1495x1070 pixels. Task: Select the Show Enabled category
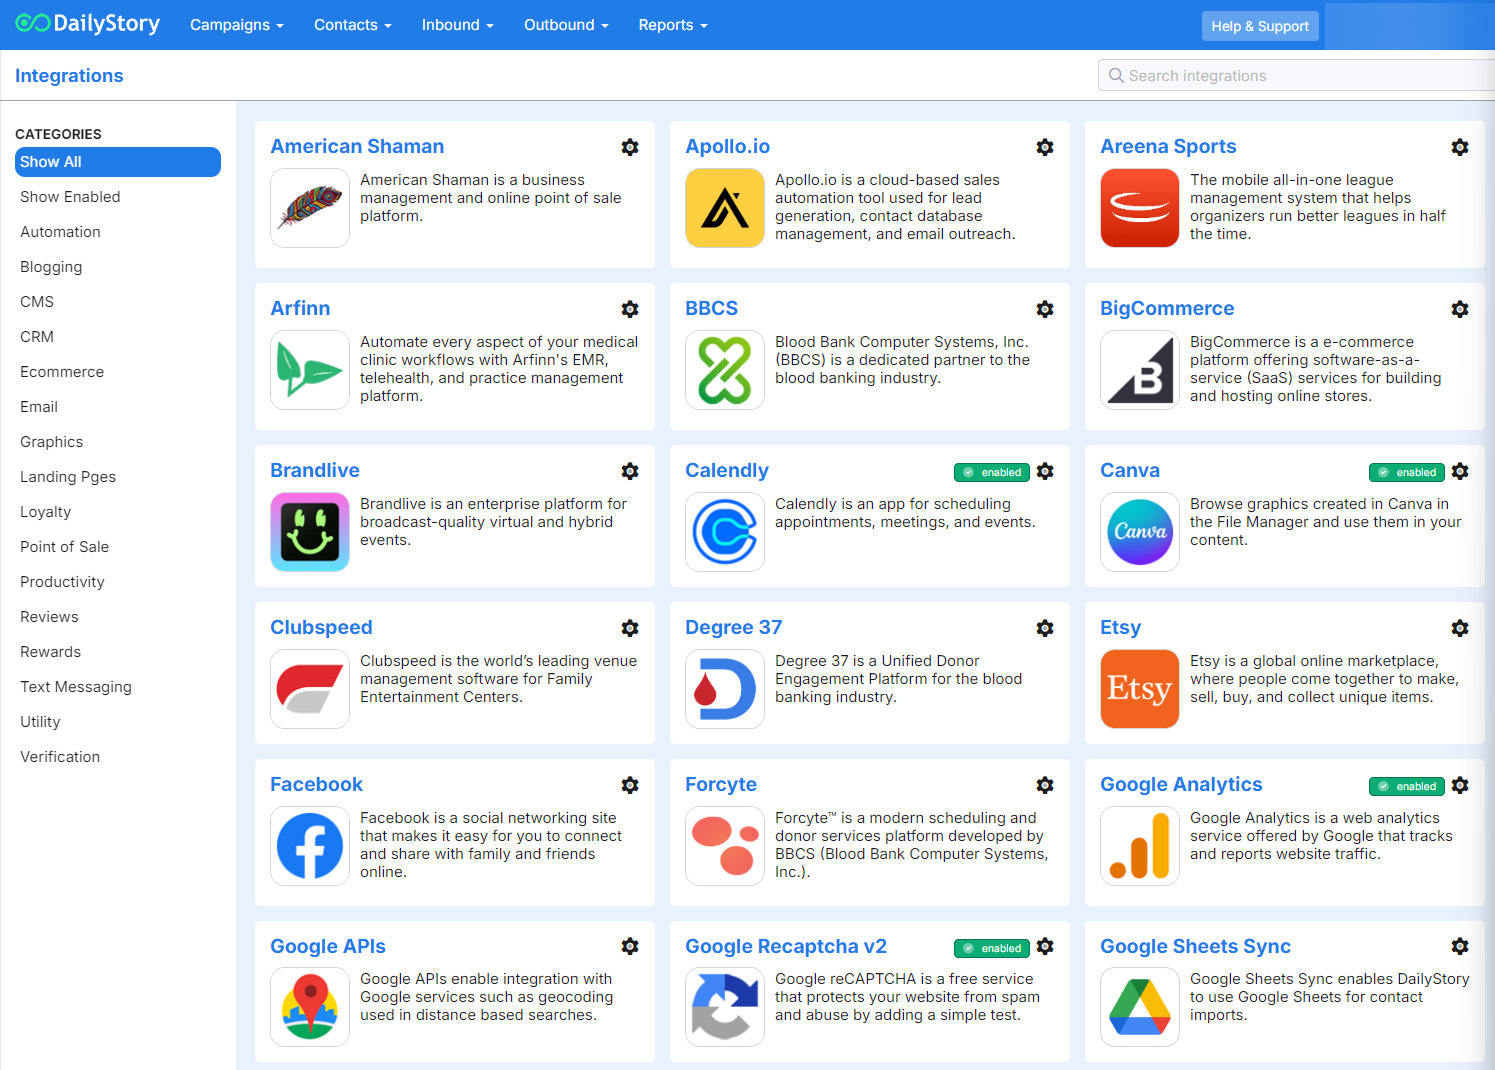70,197
